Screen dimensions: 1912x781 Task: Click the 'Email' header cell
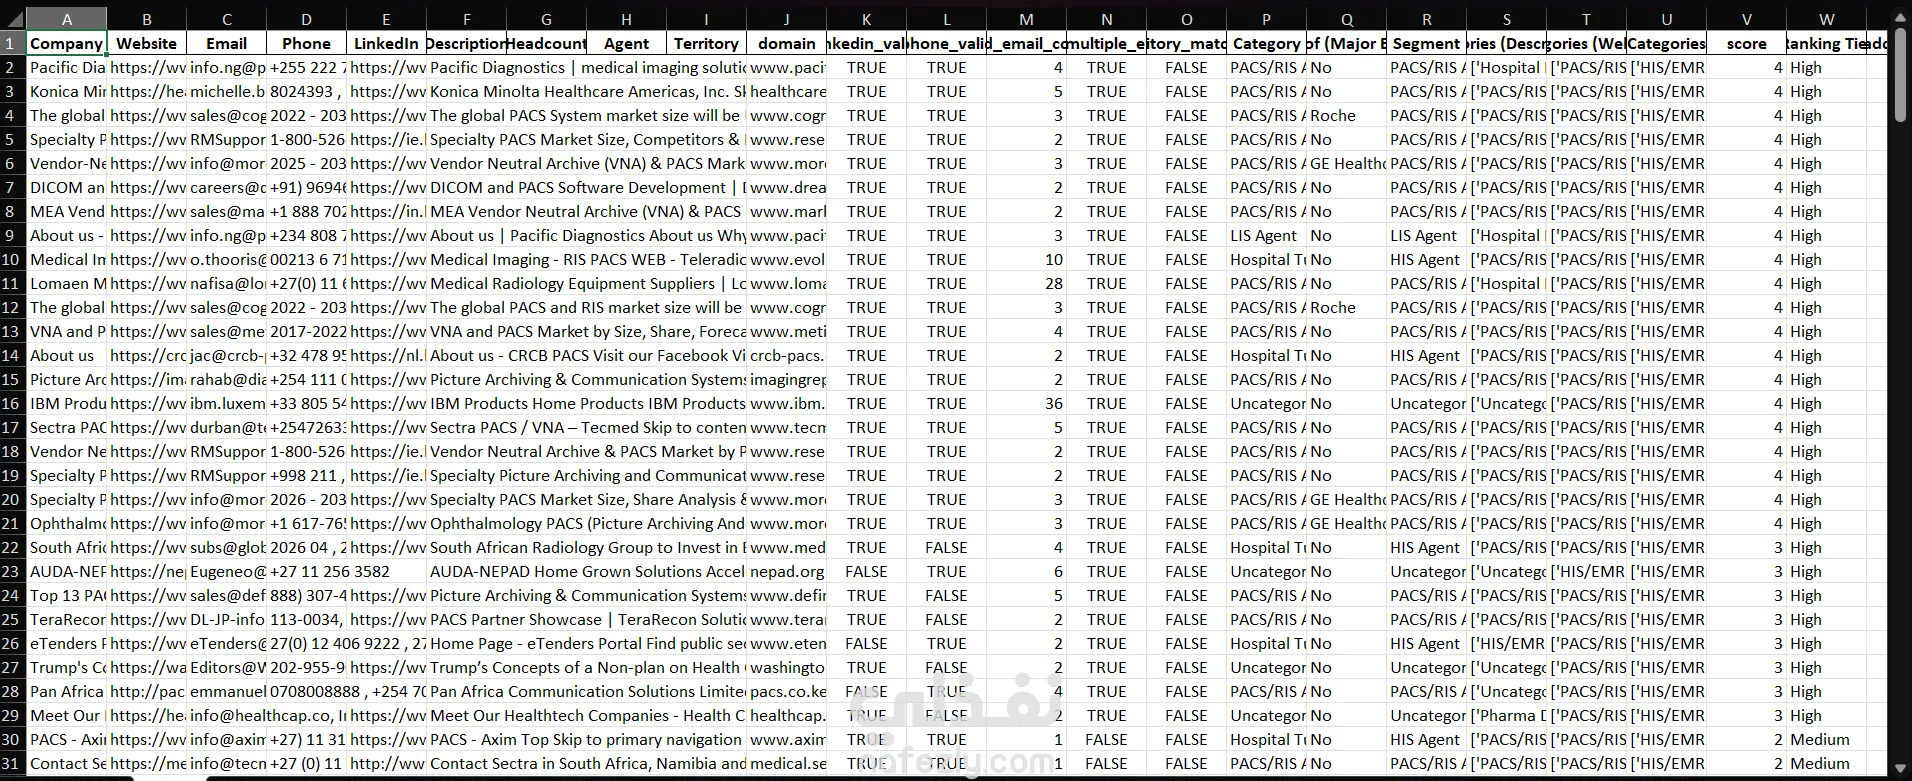coord(226,43)
